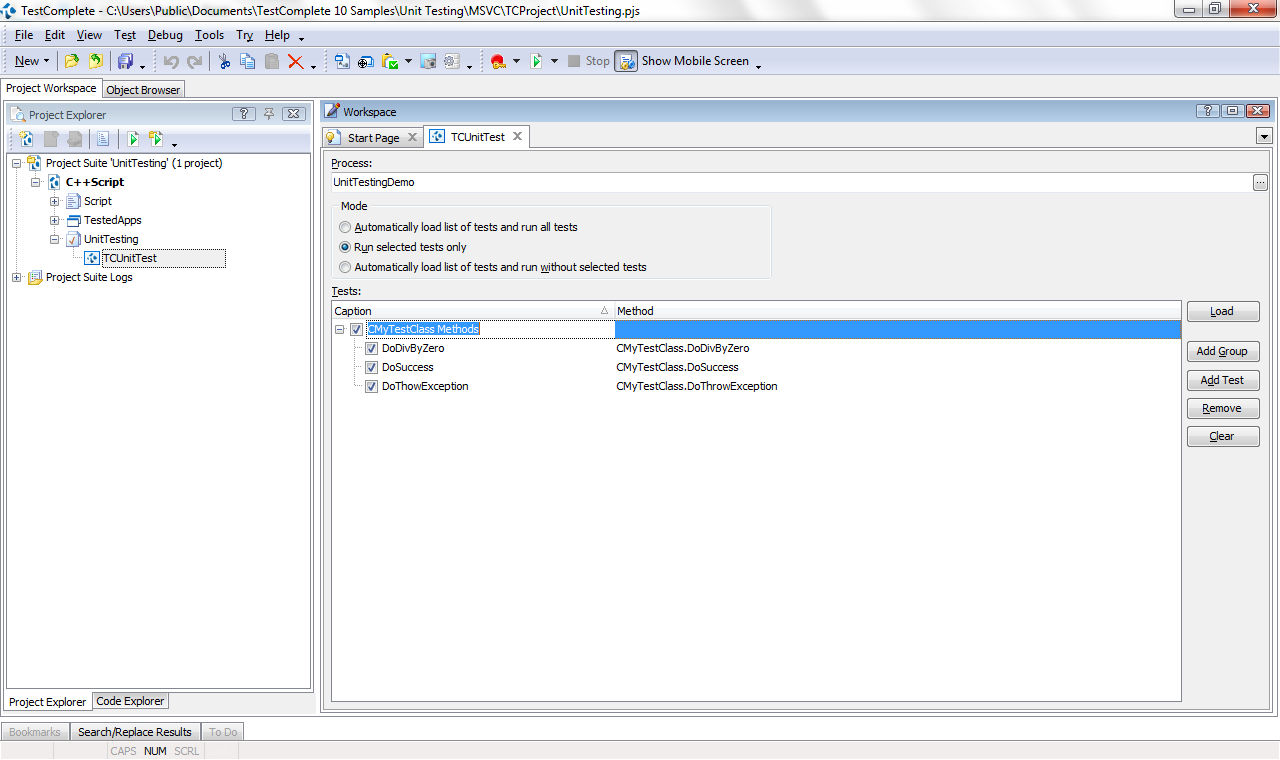Click the Add Test button

click(1223, 380)
